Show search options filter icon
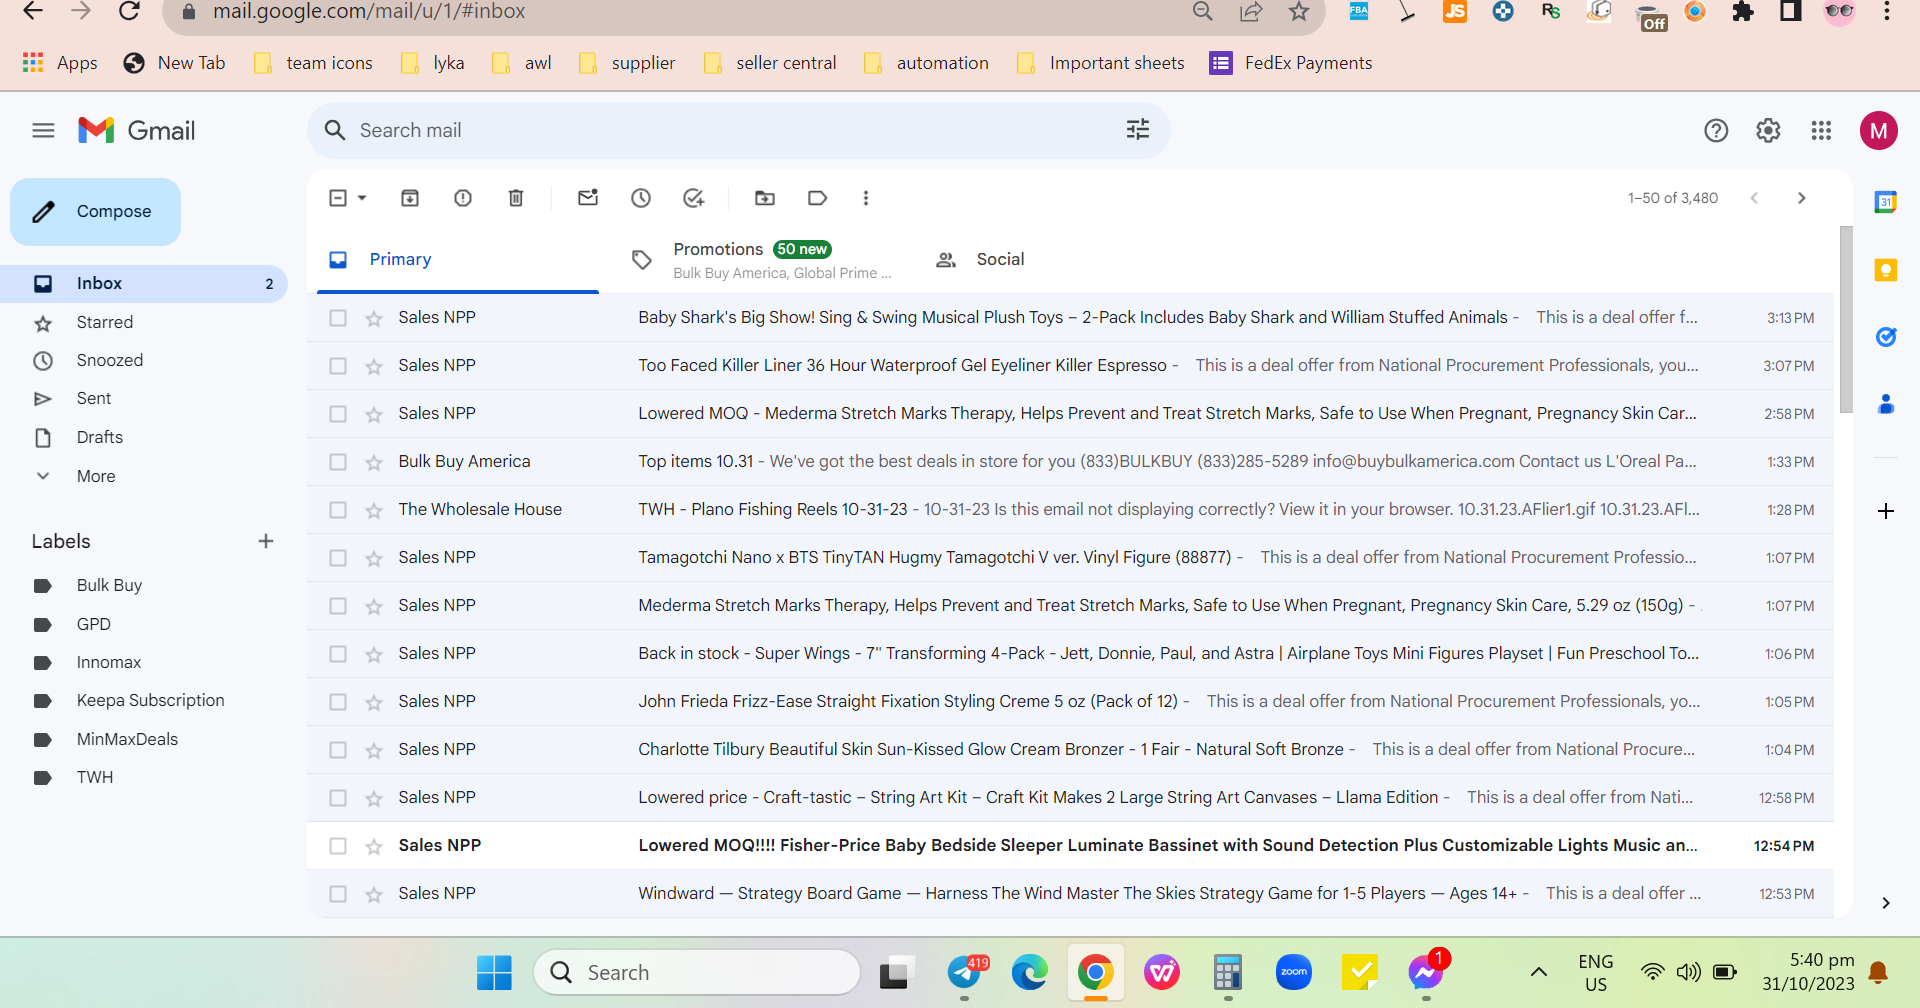This screenshot has height=1008, width=1920. coord(1138,130)
